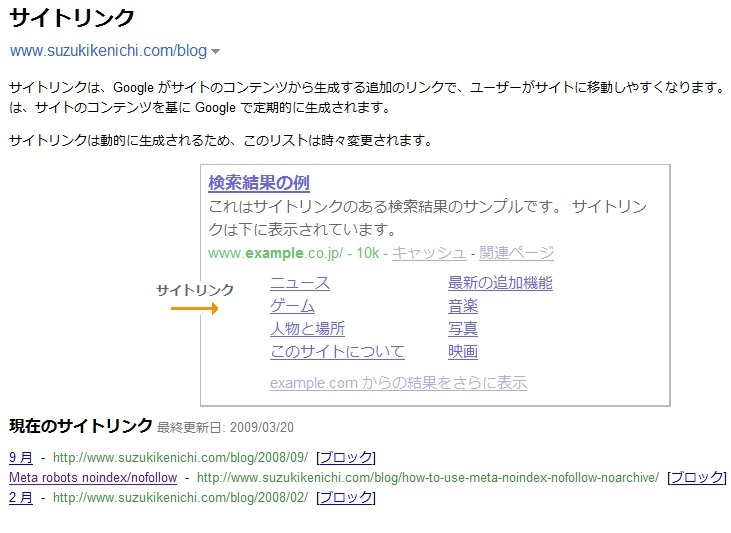This screenshot has width=731, height=533.
Task: Click the キャッシュ link in sample result
Action: pos(429,253)
